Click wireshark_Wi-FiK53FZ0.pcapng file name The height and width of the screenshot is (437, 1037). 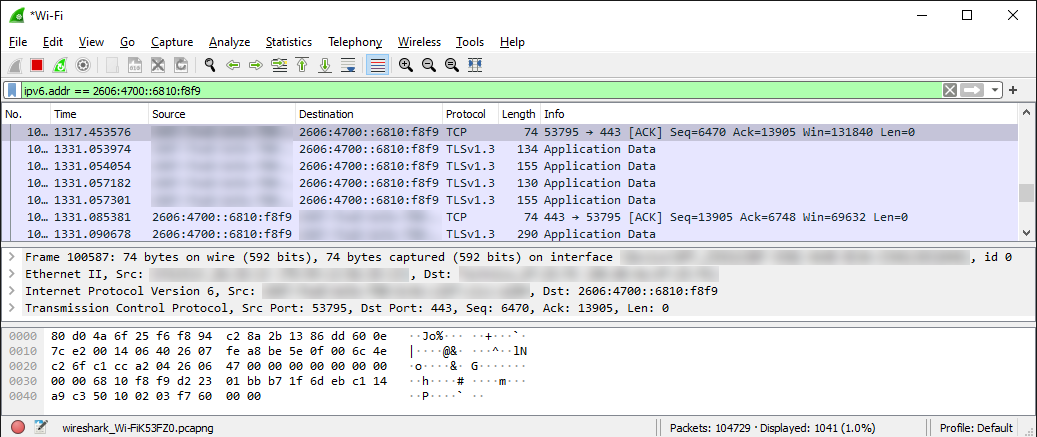pos(138,428)
